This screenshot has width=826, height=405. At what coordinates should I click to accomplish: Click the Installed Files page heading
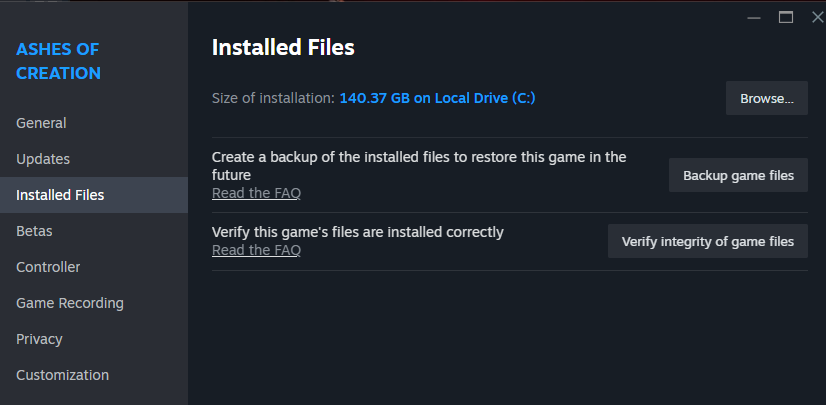[283, 47]
